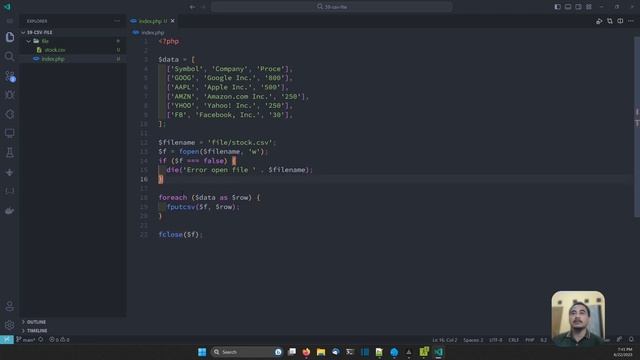Open the Windows Start menu

click(x=202, y=352)
